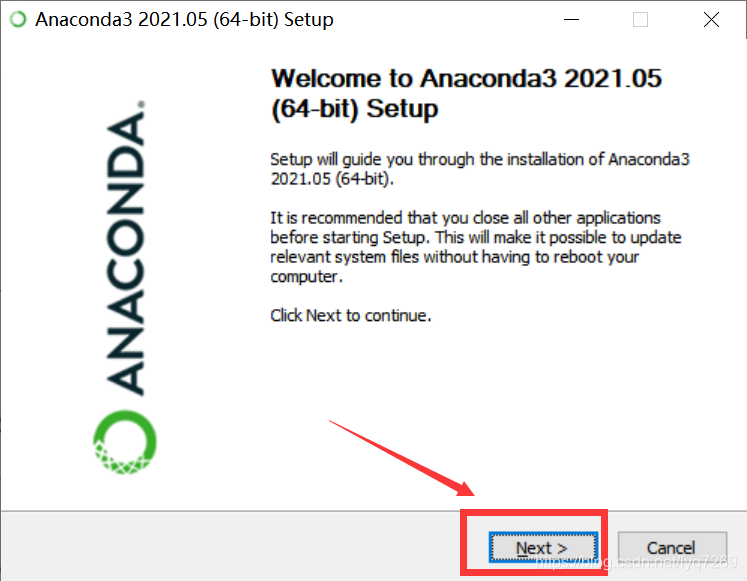
Task: Click the 'It is recommended' paragraph
Action: (x=475, y=247)
